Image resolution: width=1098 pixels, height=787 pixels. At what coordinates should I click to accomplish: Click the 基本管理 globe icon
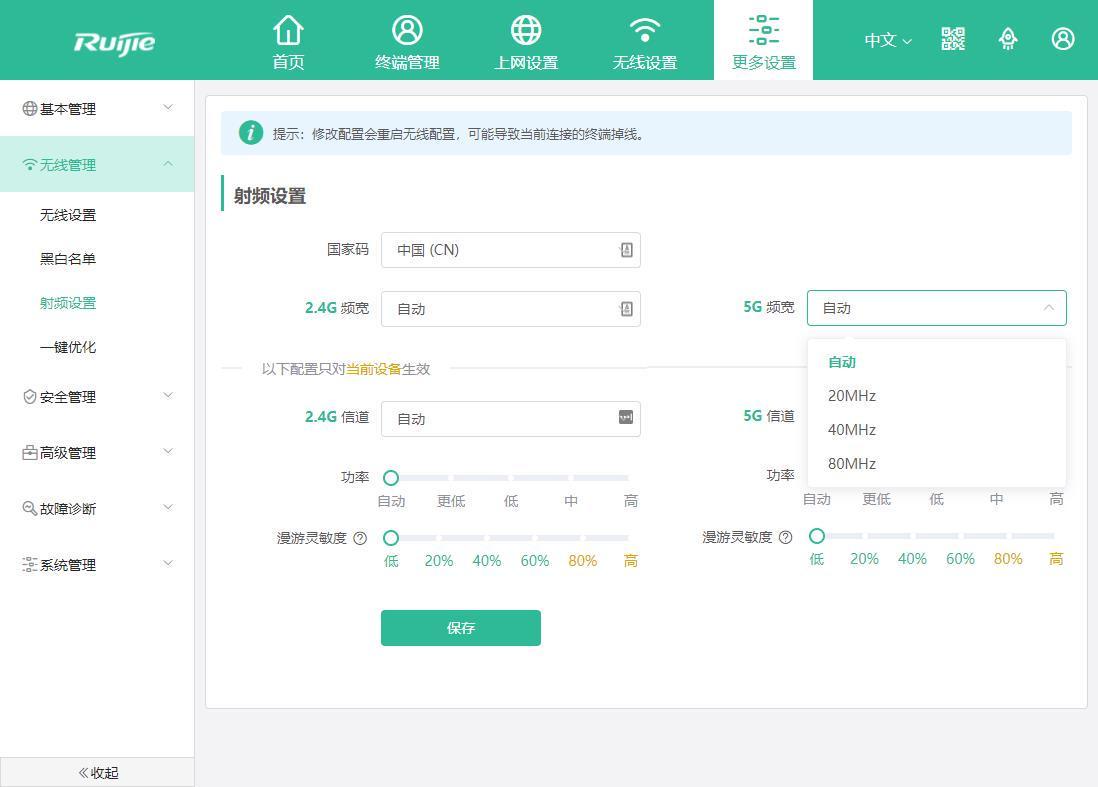pos(29,109)
